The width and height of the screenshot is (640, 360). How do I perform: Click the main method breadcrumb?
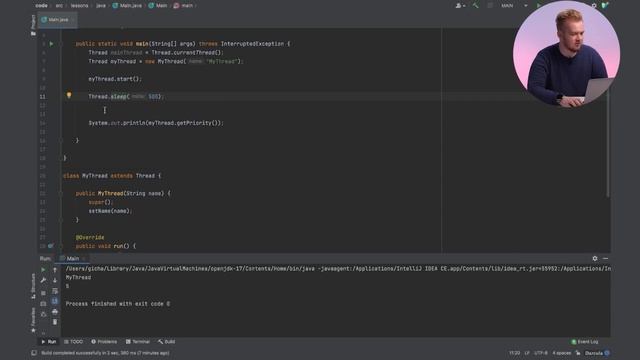(x=183, y=6)
